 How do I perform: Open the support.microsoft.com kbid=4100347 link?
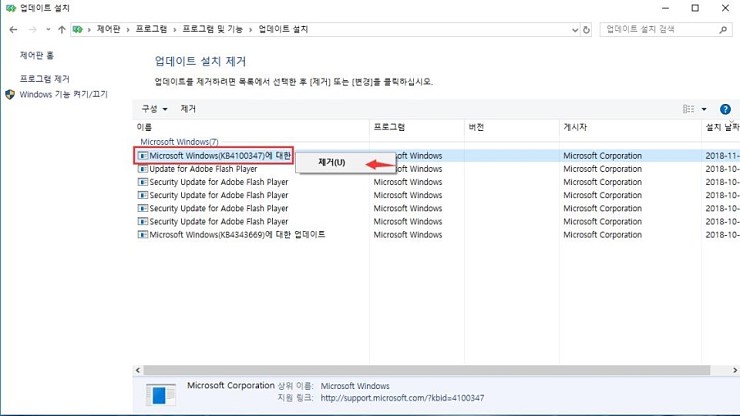click(402, 398)
